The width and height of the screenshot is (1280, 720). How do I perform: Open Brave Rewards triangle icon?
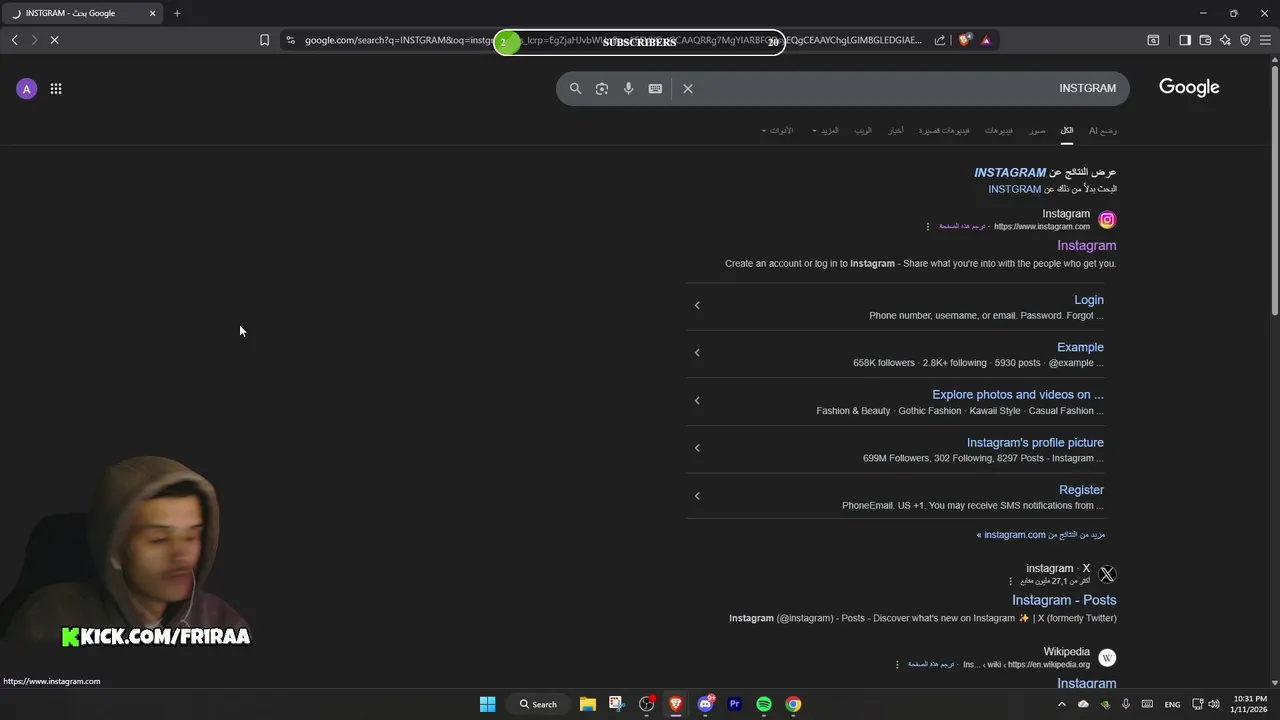pos(986,40)
